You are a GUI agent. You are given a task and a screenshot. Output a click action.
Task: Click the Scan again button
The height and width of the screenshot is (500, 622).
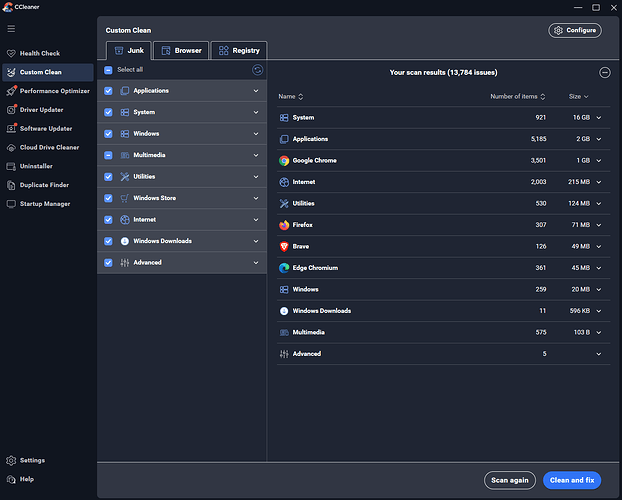point(510,480)
